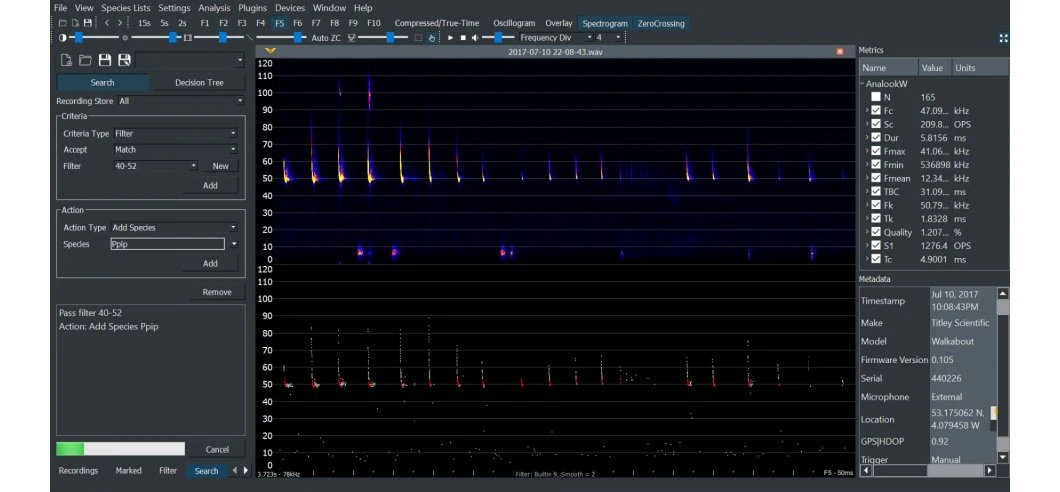The width and height of the screenshot is (1060, 492).
Task: Toggle the Quality metric checkbox
Action: click(876, 232)
